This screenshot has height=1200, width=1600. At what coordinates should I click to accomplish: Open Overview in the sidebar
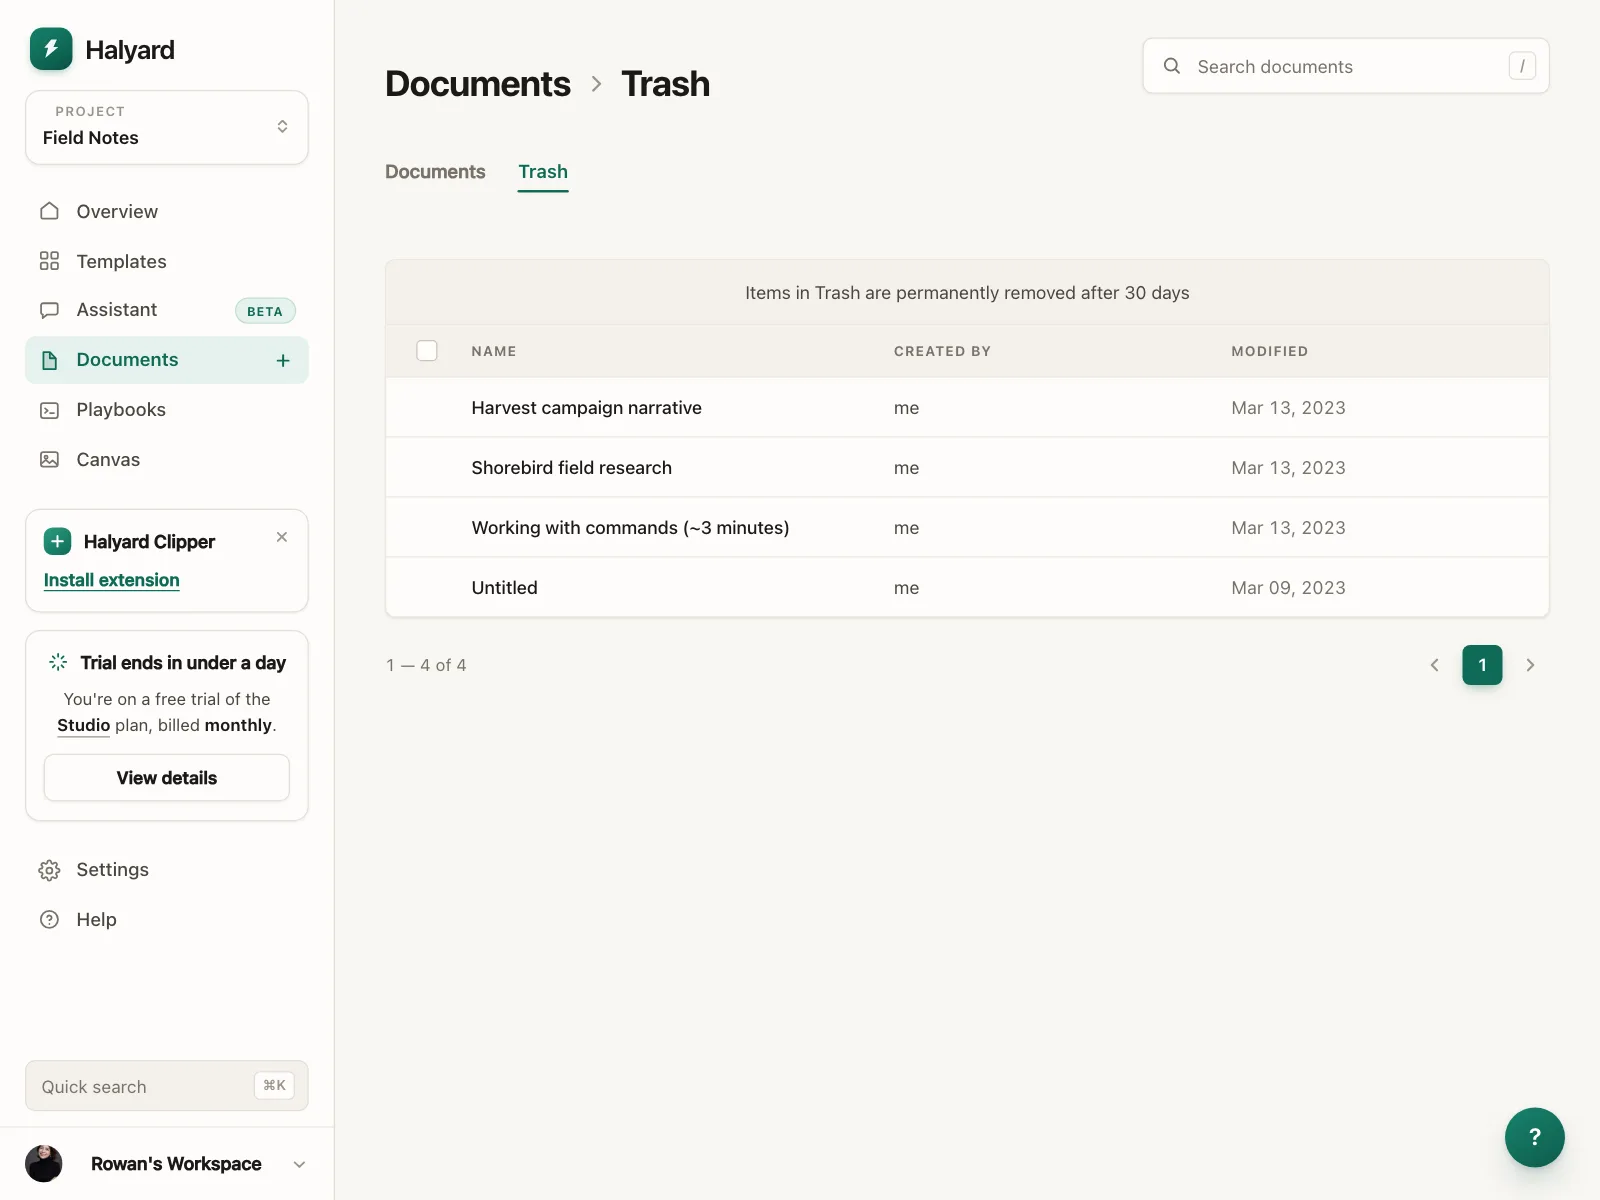167,211
